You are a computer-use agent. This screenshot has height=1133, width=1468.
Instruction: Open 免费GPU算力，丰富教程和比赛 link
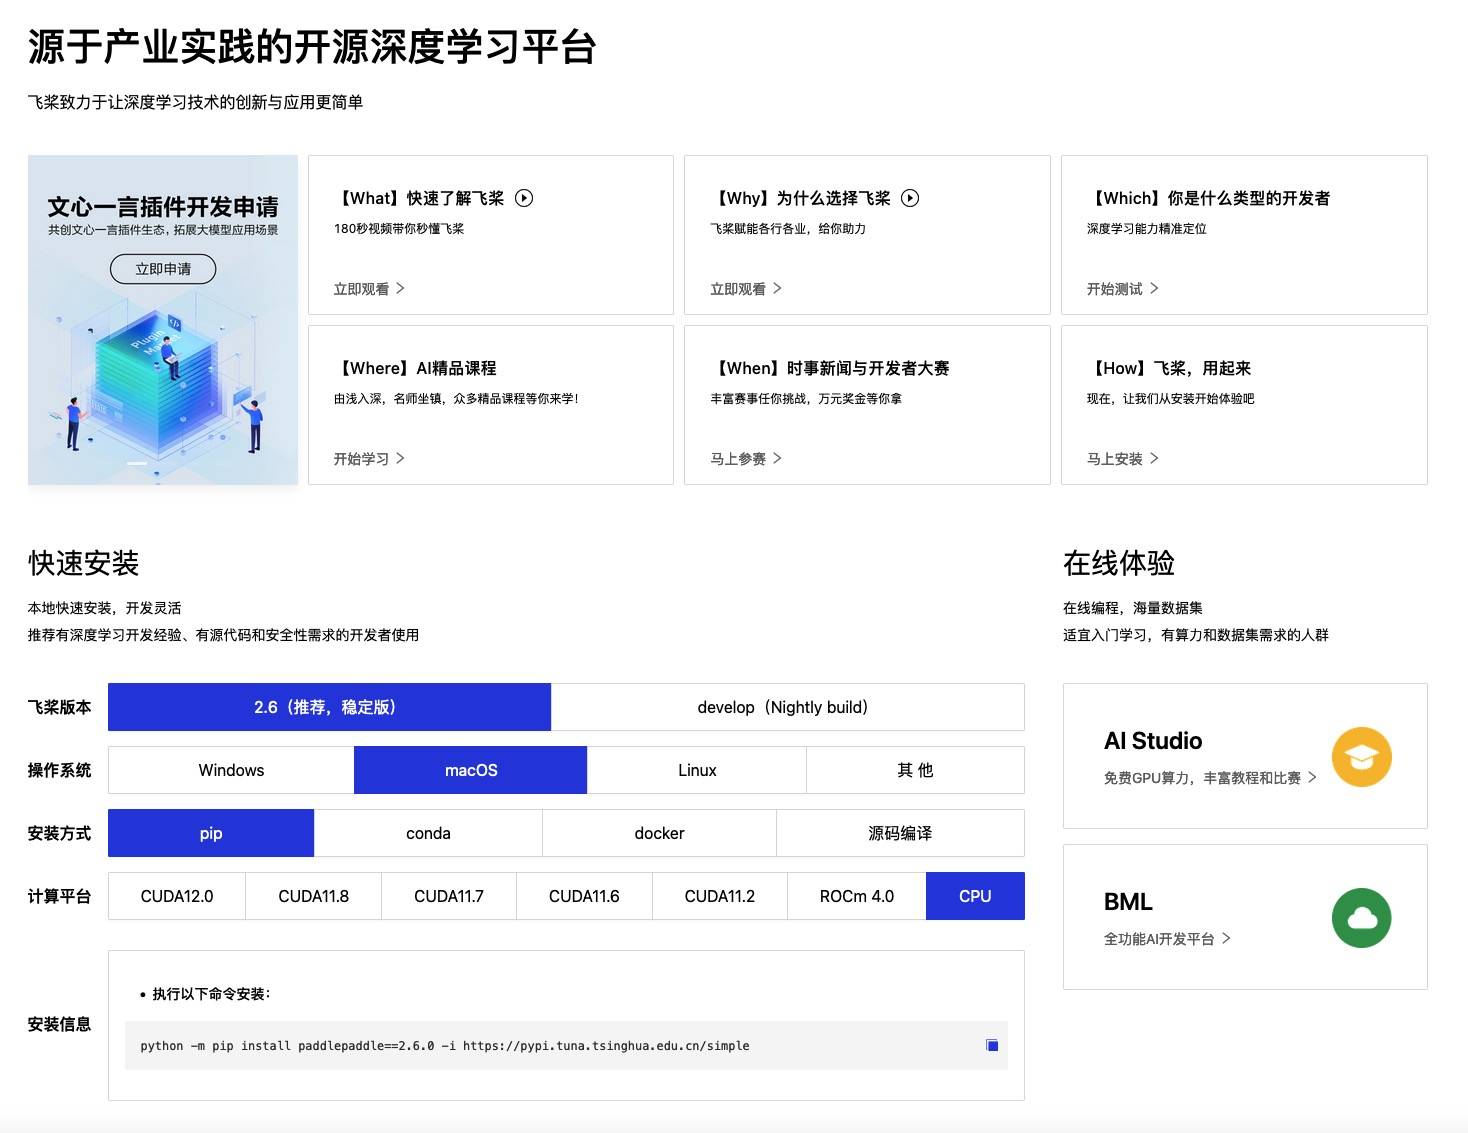tap(1210, 778)
